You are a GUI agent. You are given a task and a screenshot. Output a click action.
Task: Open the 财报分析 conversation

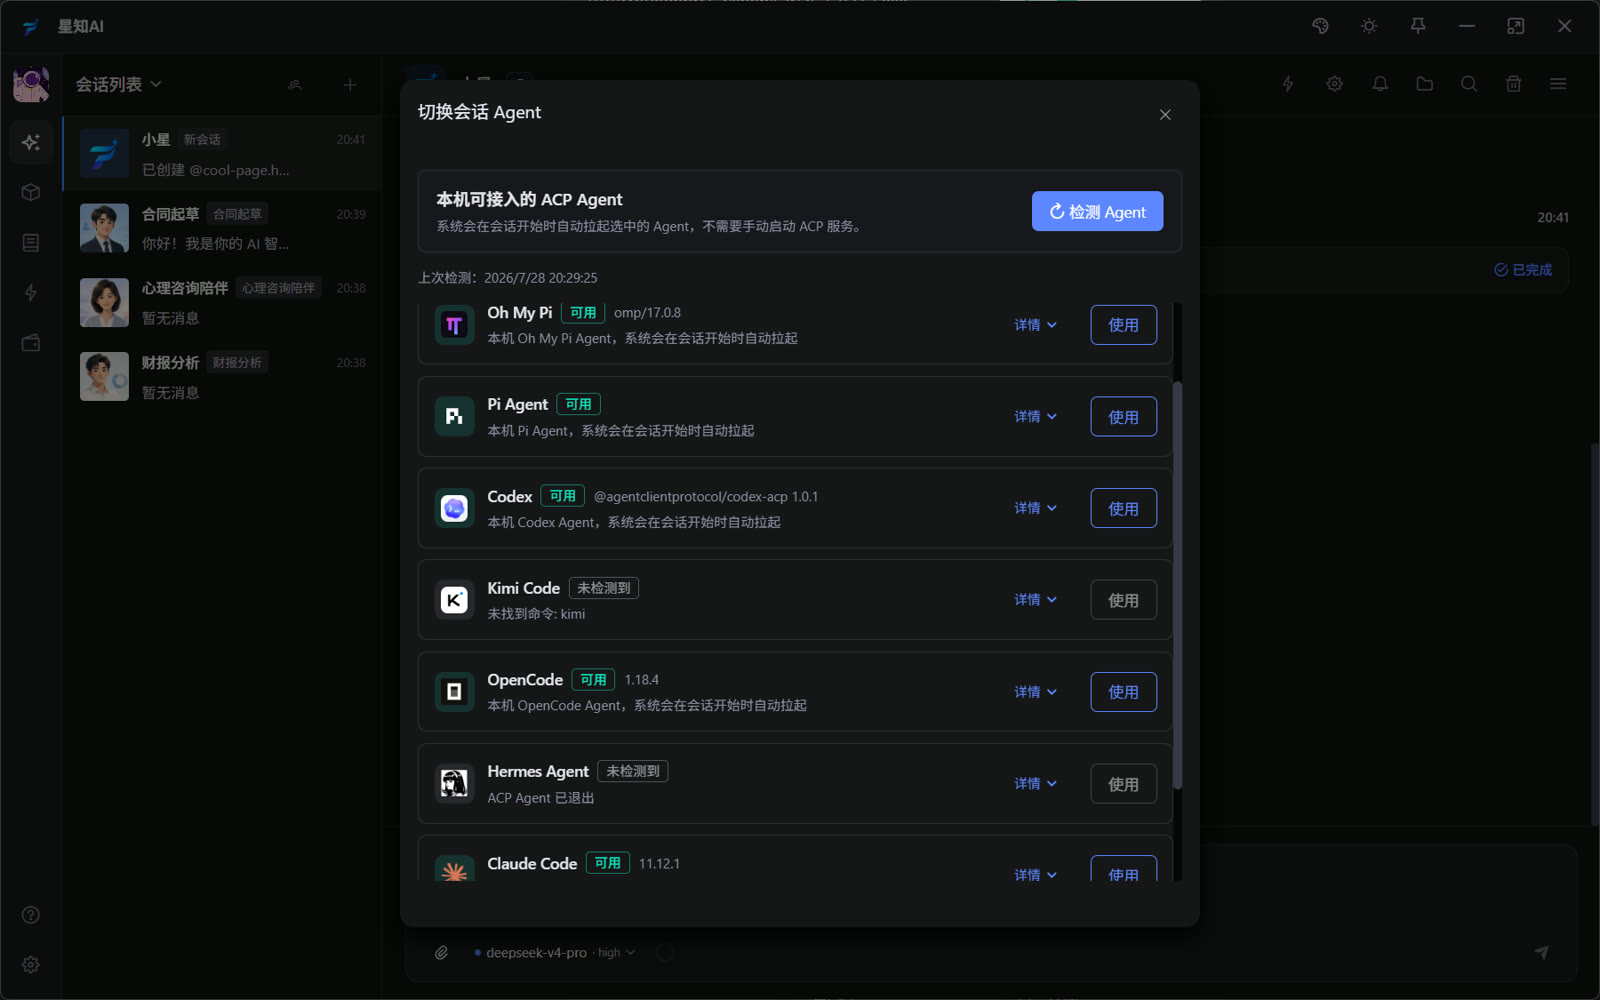pos(223,377)
